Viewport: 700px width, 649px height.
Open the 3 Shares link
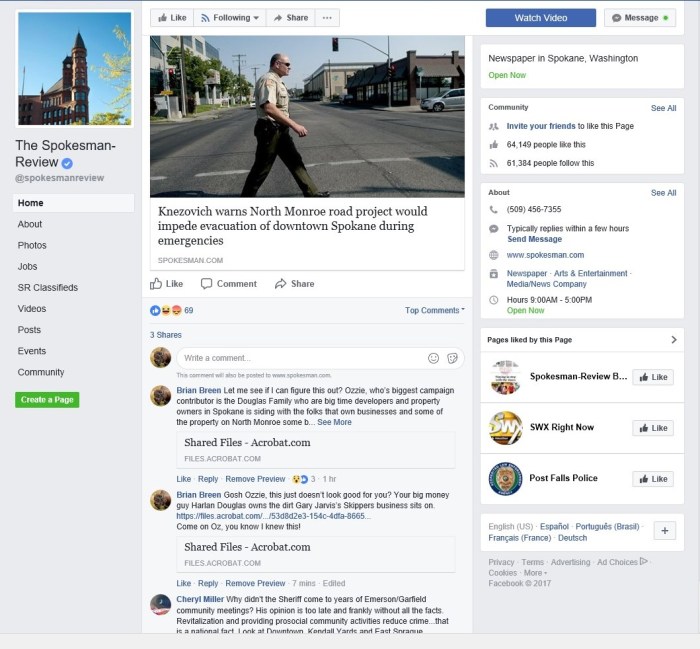pyautogui.click(x=166, y=335)
